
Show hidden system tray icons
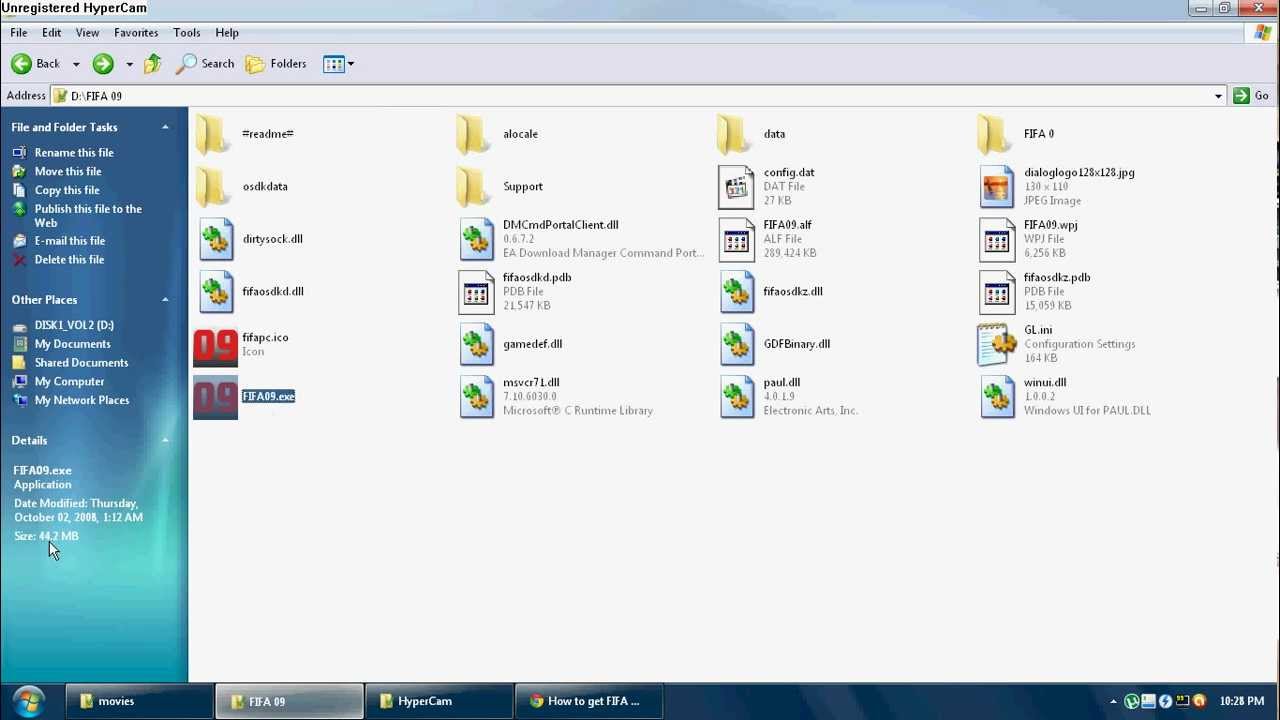point(1113,701)
